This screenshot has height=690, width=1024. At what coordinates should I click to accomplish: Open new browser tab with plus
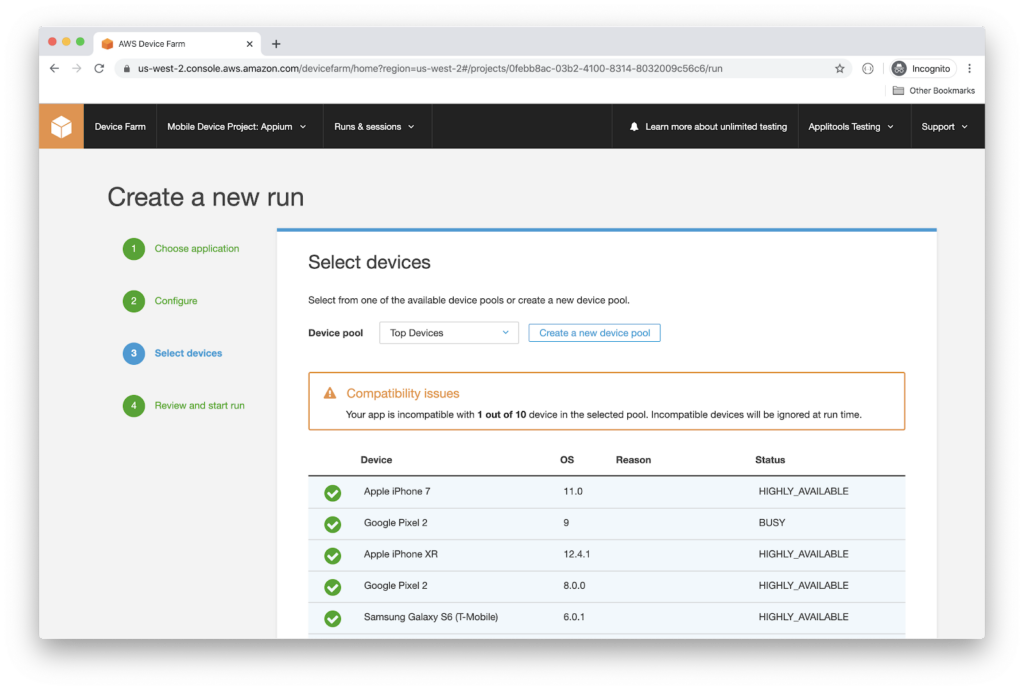[x=276, y=44]
